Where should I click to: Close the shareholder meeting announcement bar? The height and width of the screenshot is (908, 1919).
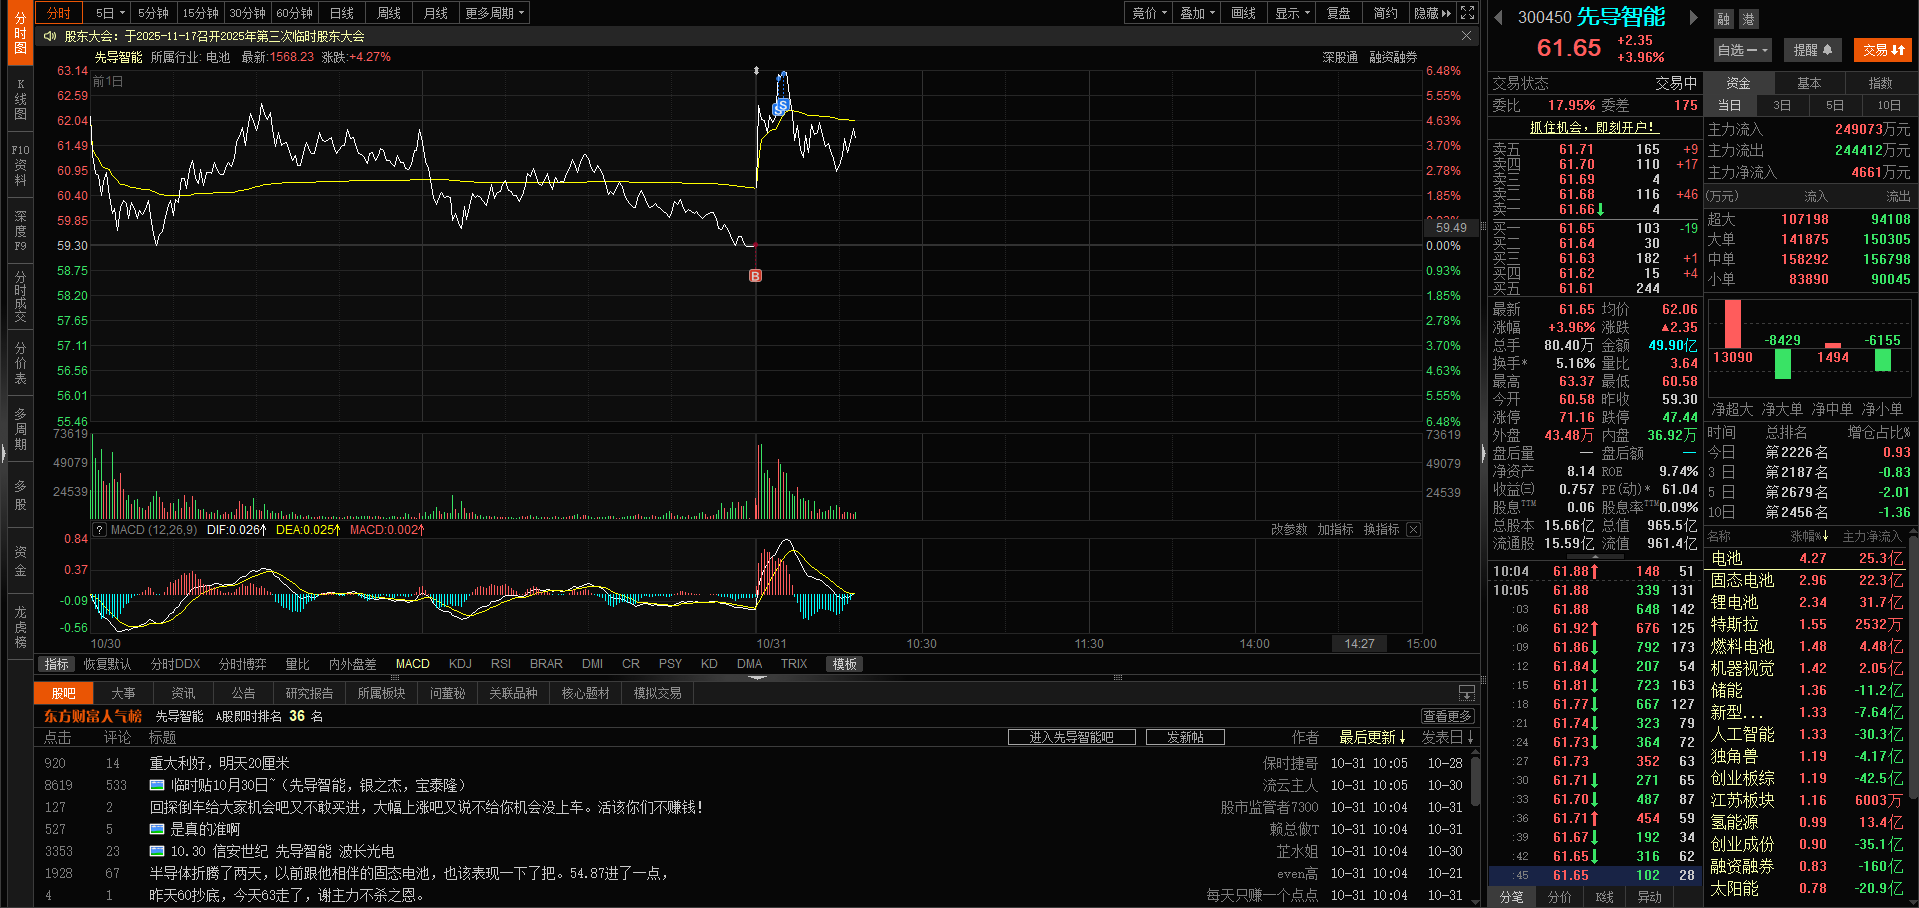pos(1466,36)
